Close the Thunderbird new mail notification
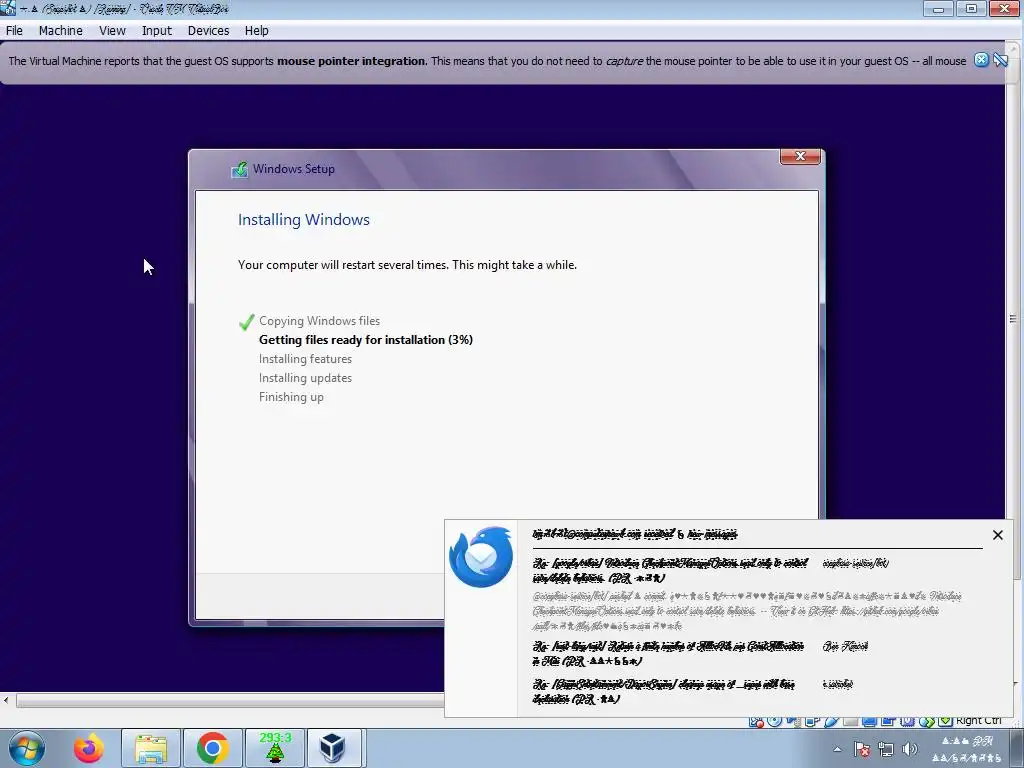Screen dimensions: 1024x768 click(997, 535)
